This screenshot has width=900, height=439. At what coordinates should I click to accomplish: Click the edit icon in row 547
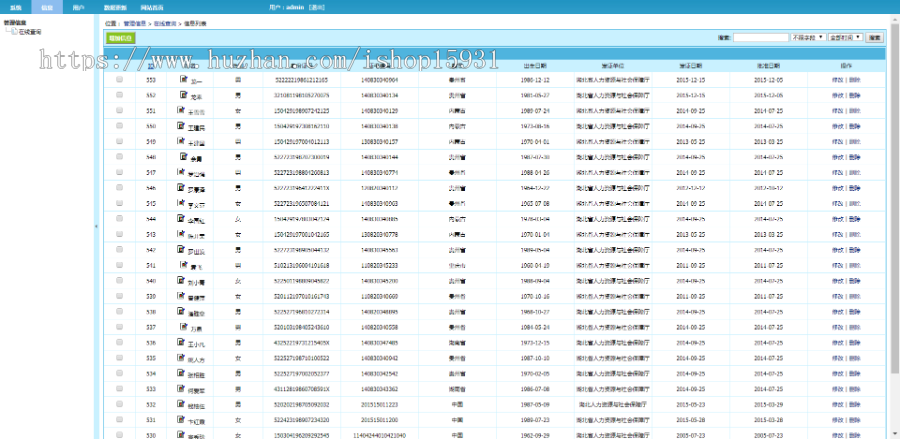(184, 172)
